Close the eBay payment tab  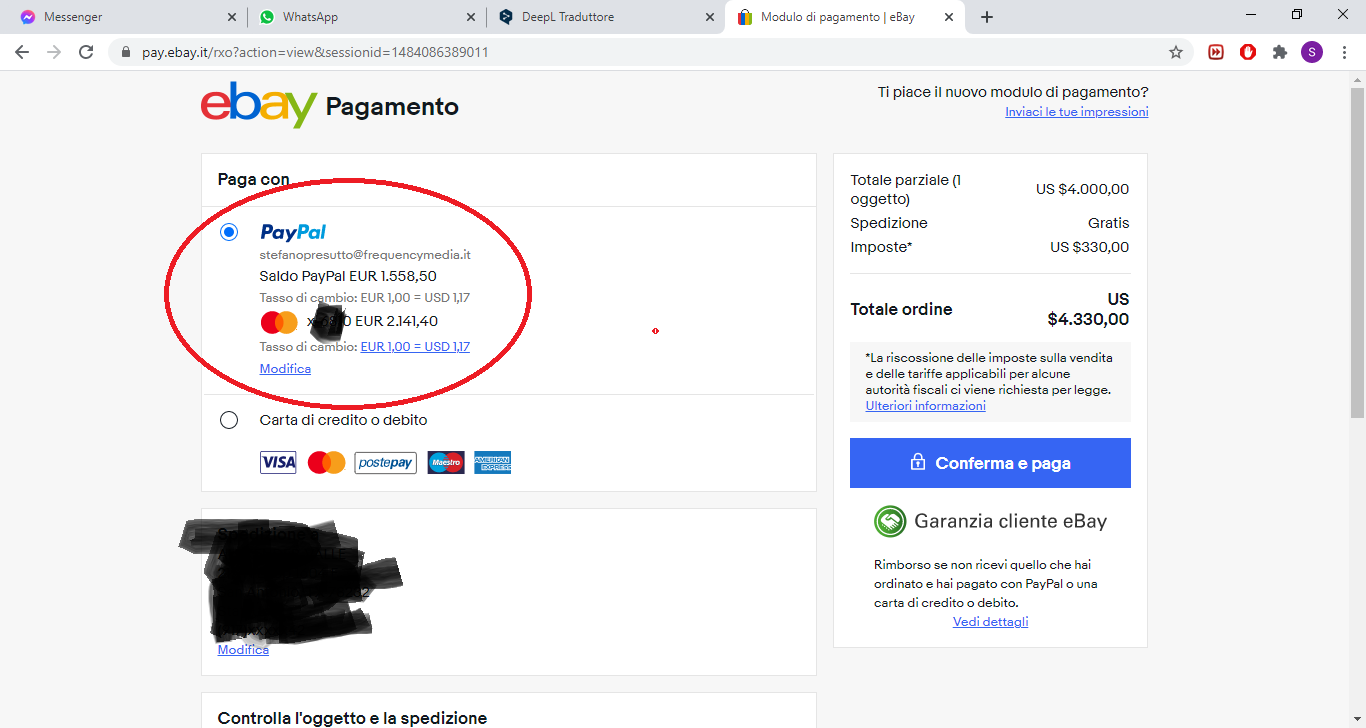949,17
